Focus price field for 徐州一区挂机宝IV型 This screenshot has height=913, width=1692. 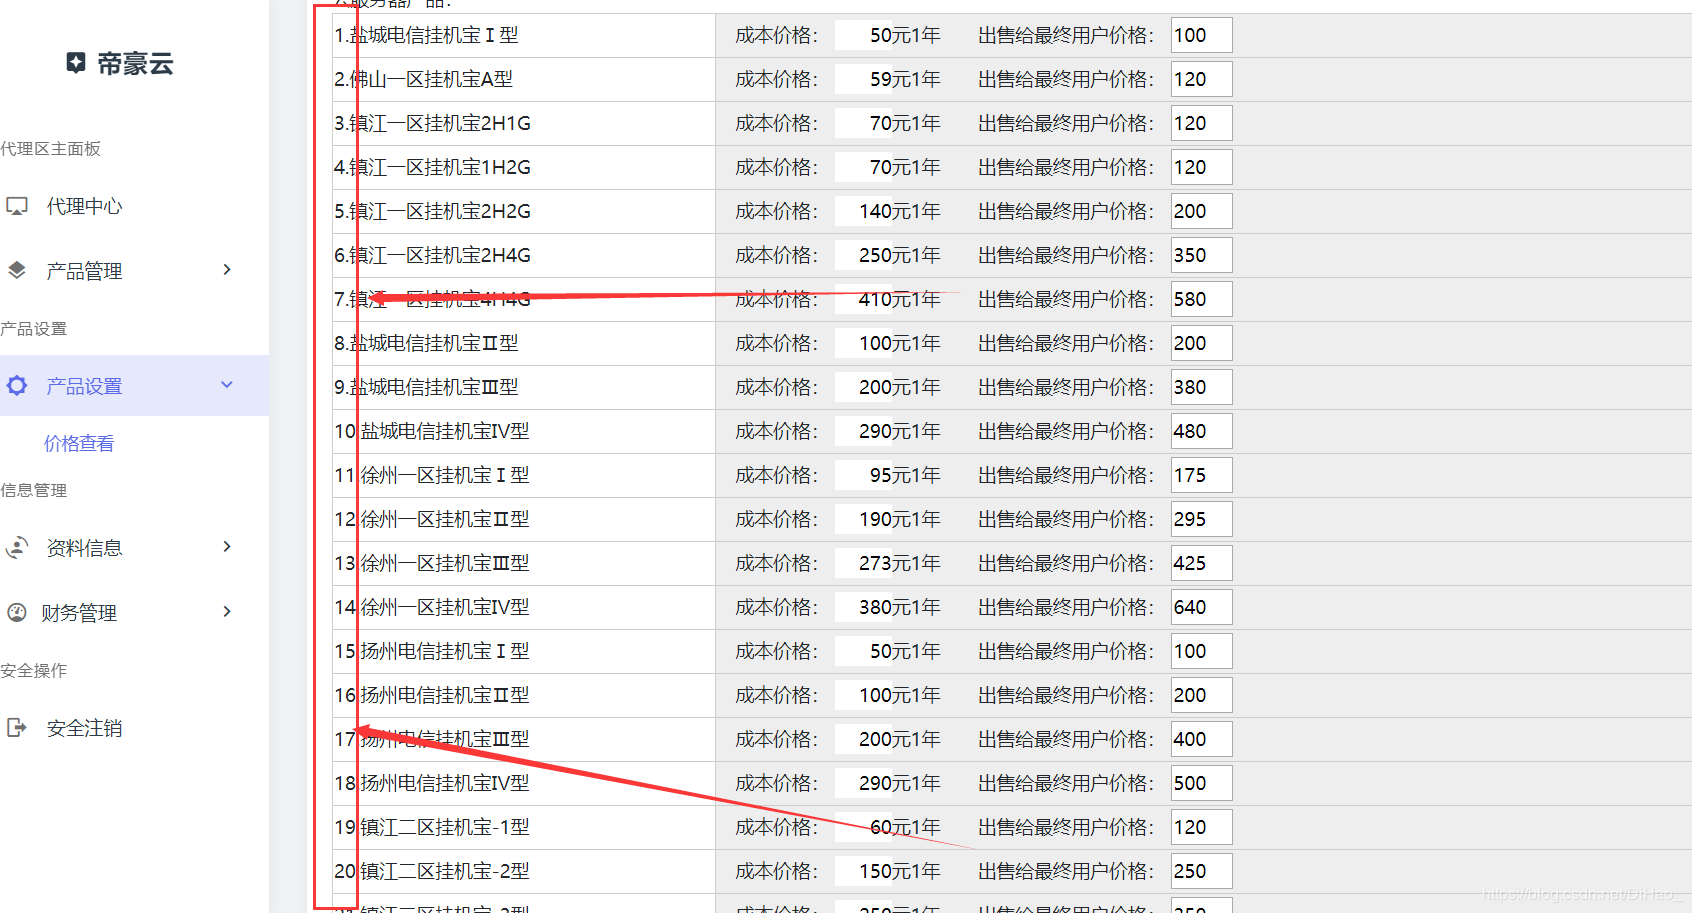(x=1201, y=607)
